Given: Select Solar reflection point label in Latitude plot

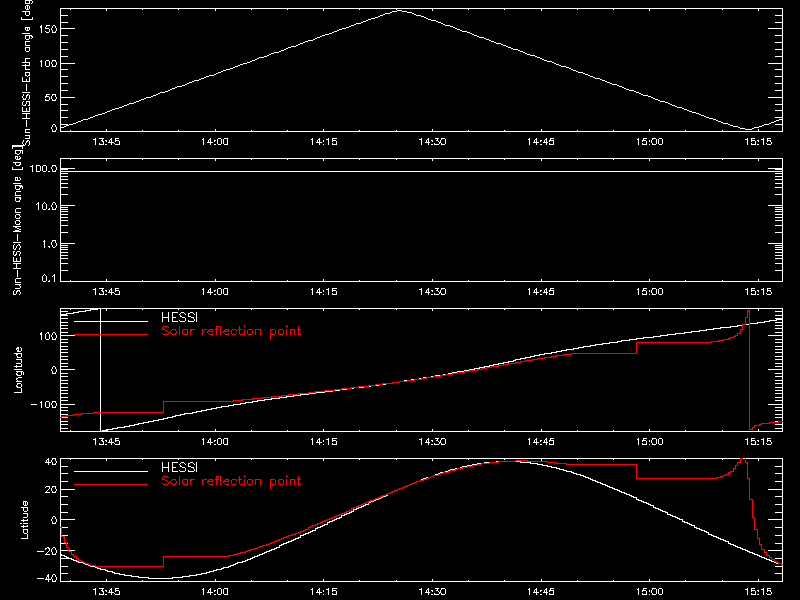Looking at the screenshot, I should (231, 481).
